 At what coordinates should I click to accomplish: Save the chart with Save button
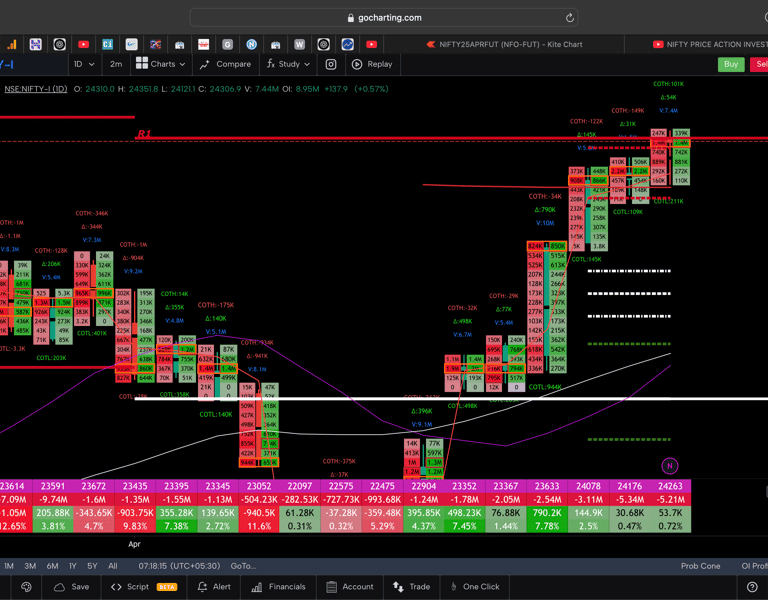pyautogui.click(x=72, y=587)
